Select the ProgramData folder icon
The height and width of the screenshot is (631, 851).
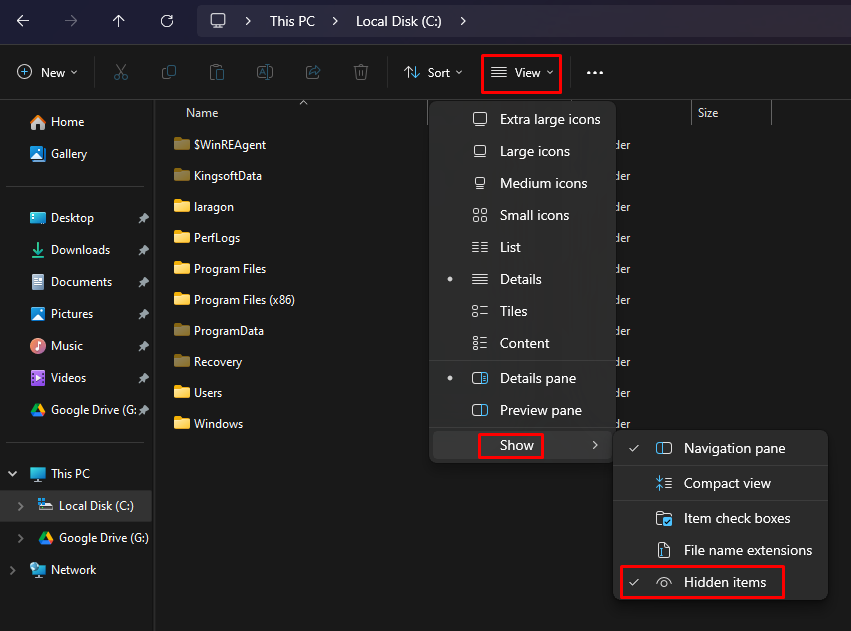(x=182, y=330)
